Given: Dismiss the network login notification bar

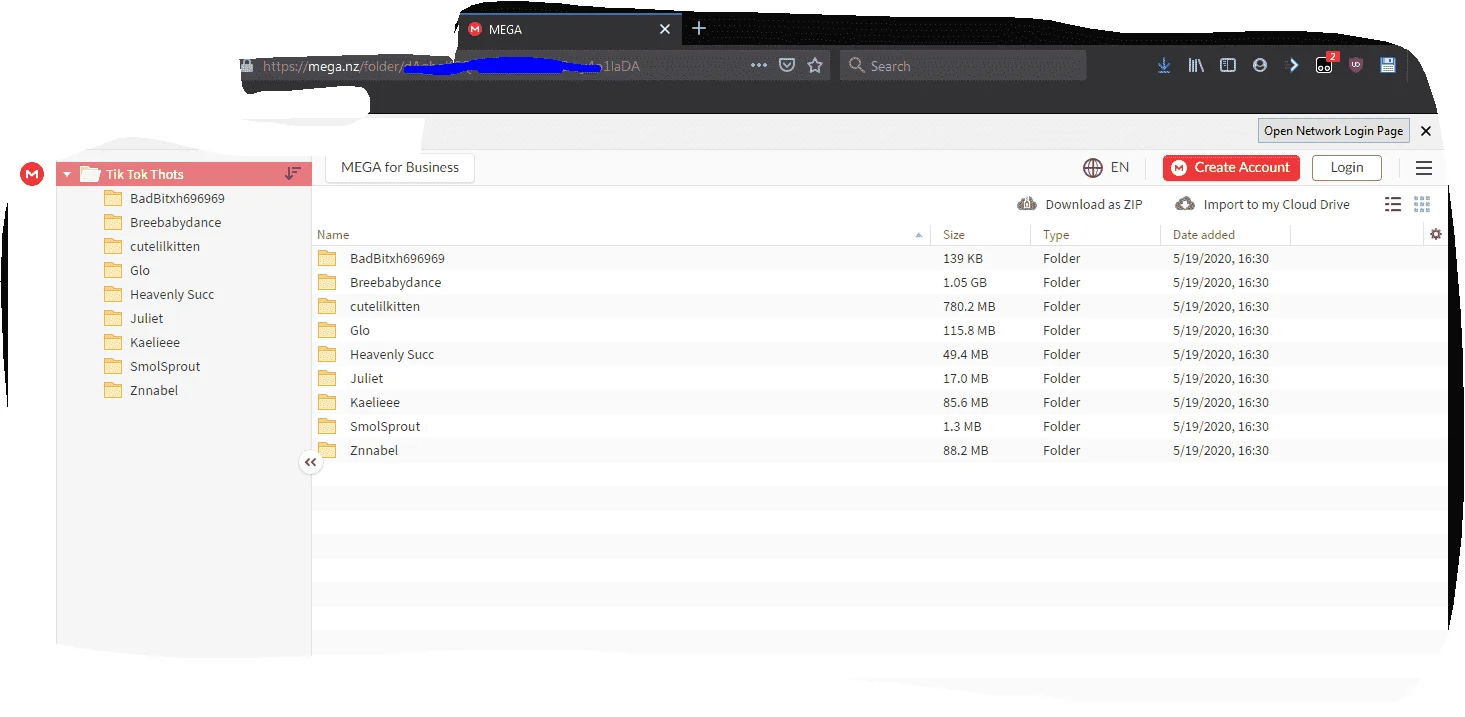Looking at the screenshot, I should [1426, 131].
